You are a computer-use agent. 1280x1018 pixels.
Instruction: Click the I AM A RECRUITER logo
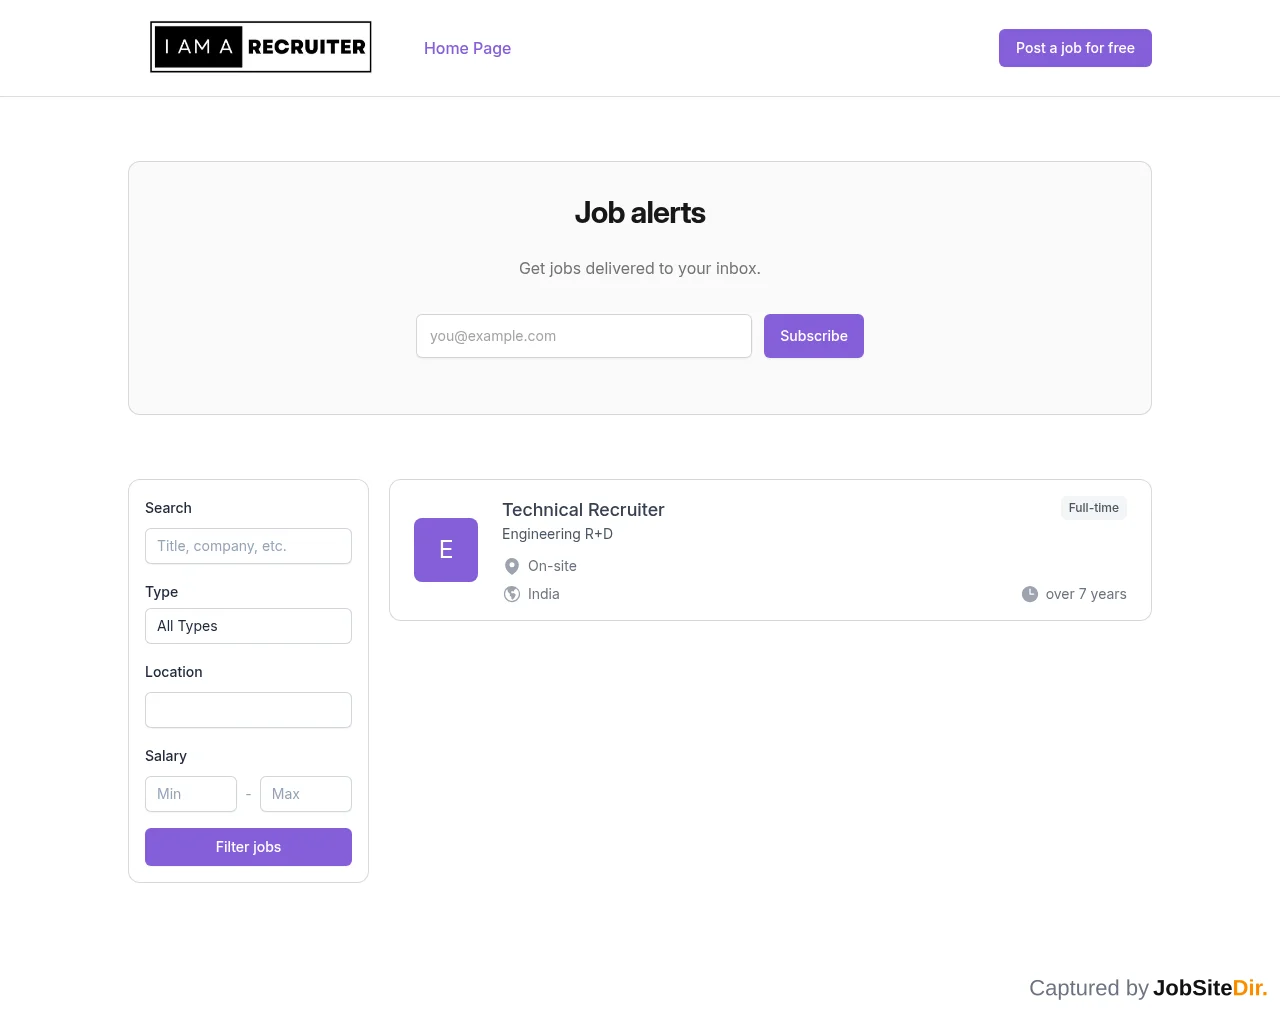(x=261, y=47)
